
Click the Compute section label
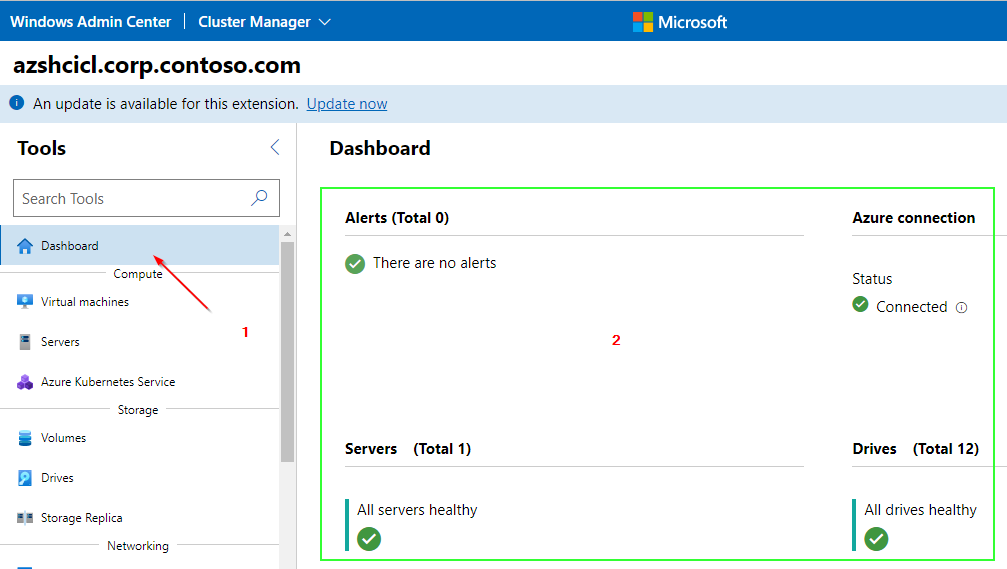138,274
